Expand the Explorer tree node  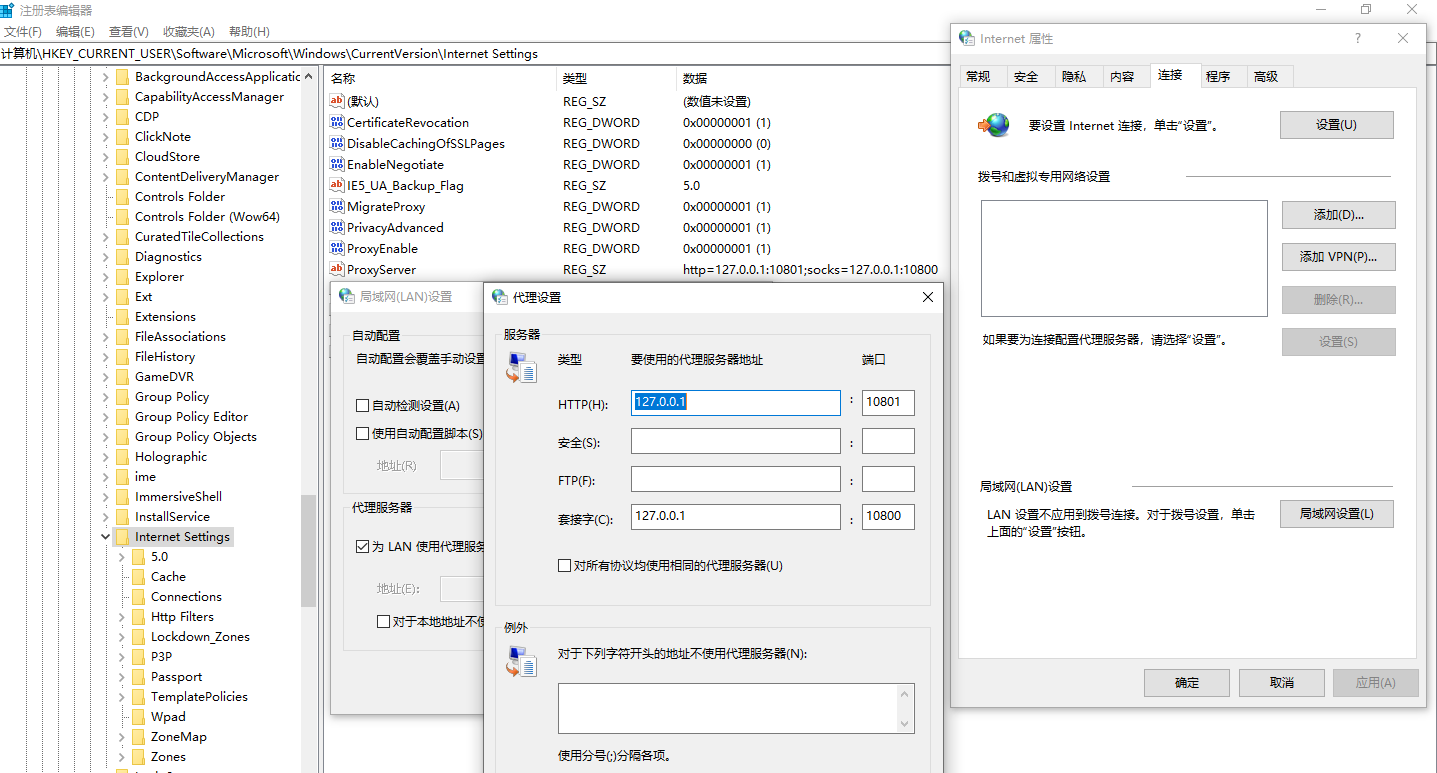[x=107, y=277]
